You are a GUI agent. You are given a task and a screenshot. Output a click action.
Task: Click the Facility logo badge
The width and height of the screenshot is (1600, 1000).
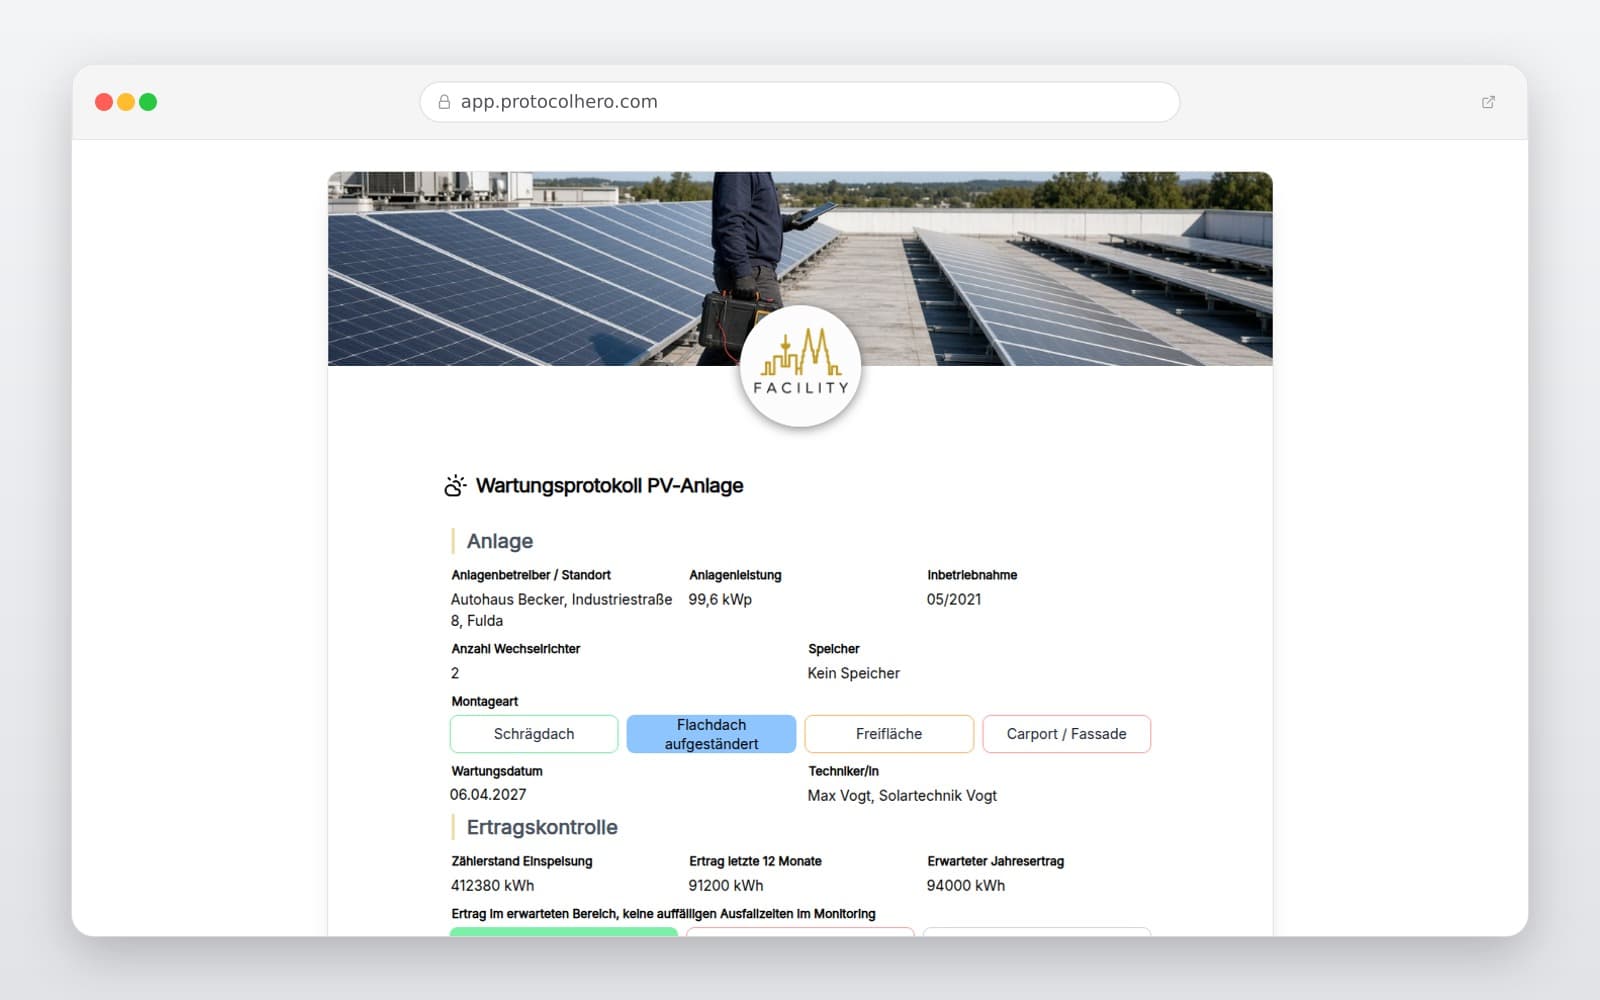pos(800,367)
